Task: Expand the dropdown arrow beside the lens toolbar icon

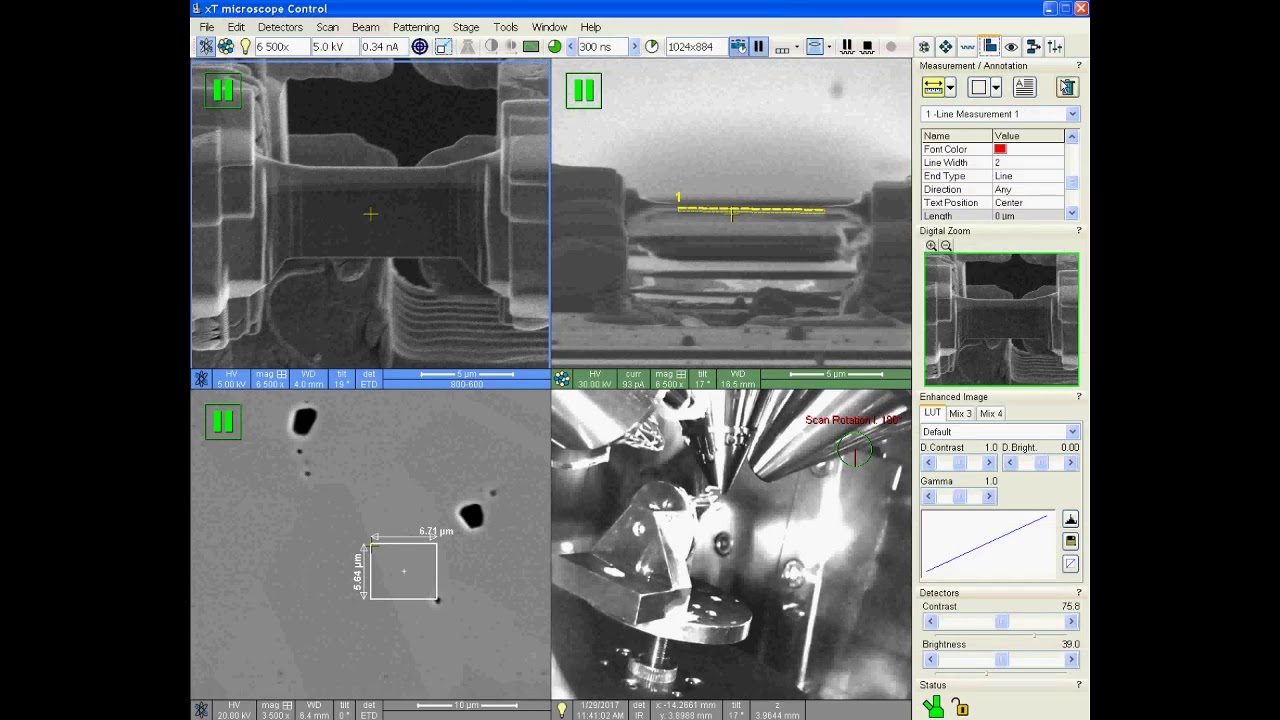Action: coord(829,46)
